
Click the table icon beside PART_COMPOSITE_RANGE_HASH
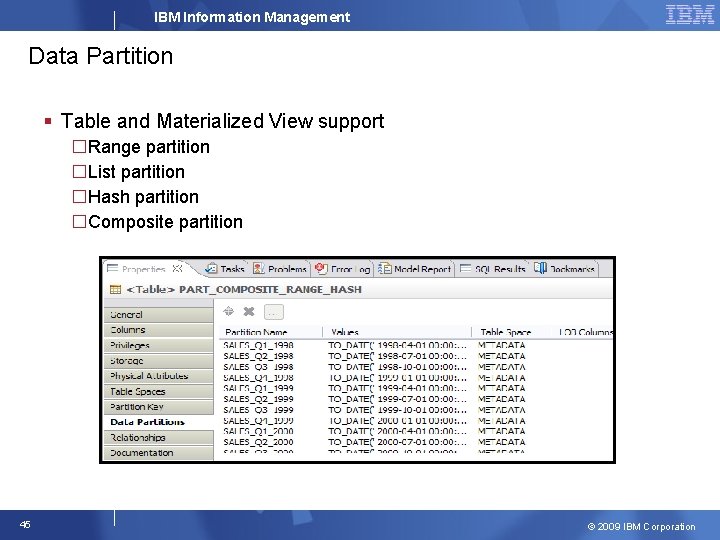pos(116,289)
